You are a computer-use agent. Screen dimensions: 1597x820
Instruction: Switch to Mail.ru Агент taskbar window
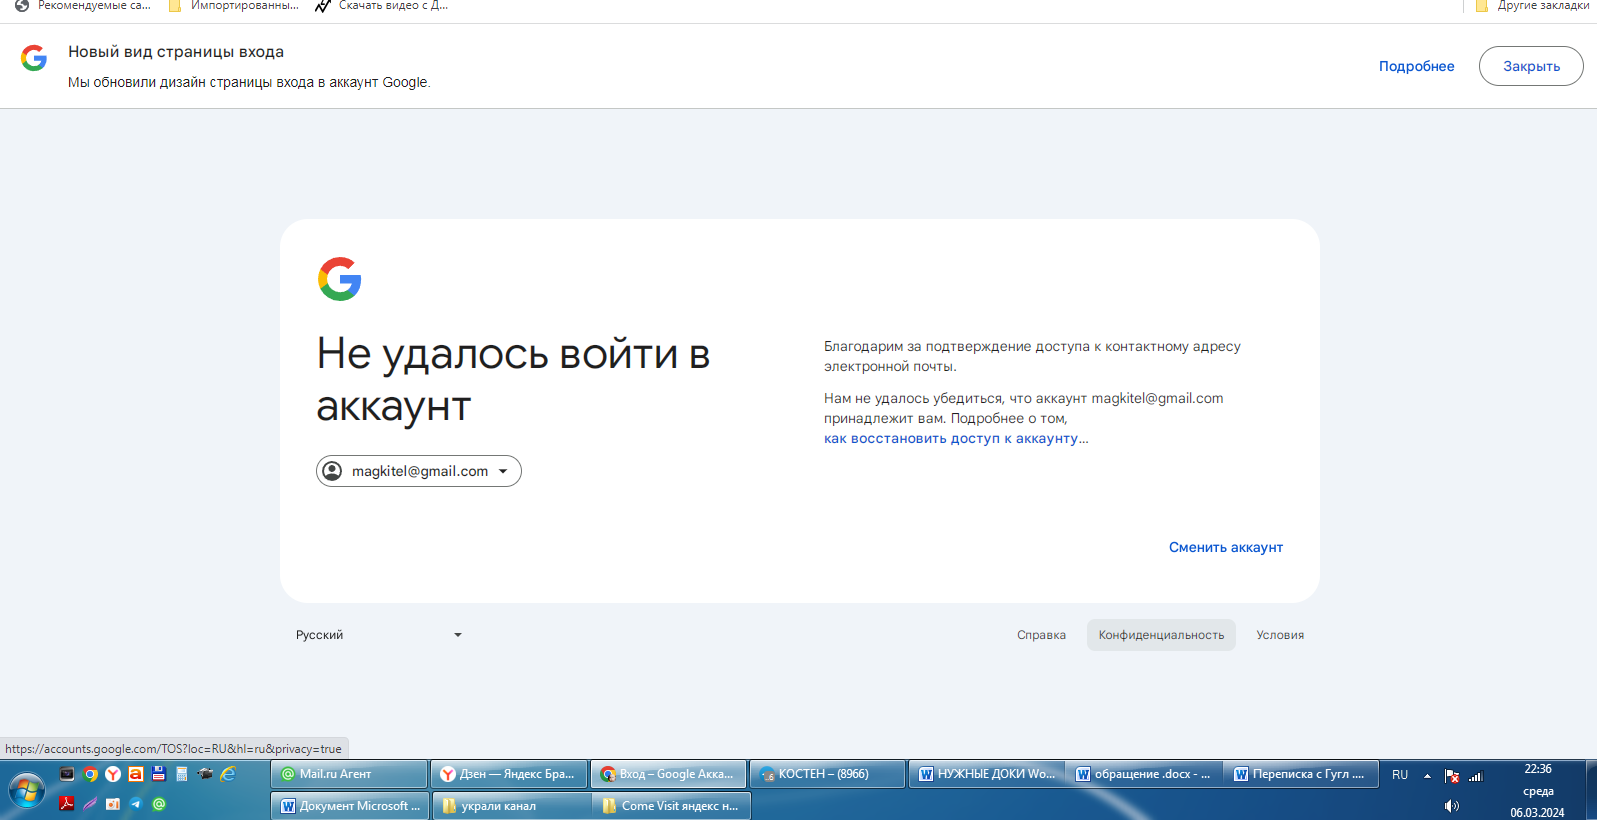tap(349, 774)
